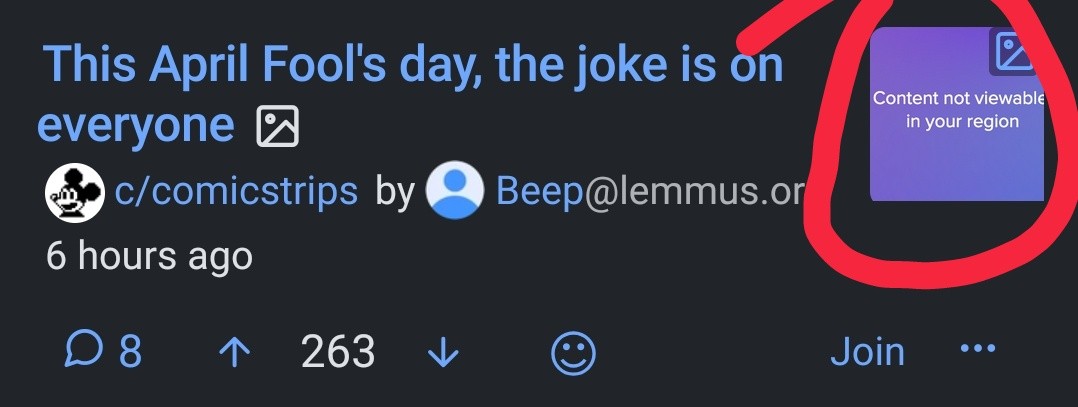Upvote the post with the up arrow

[x=235, y=352]
